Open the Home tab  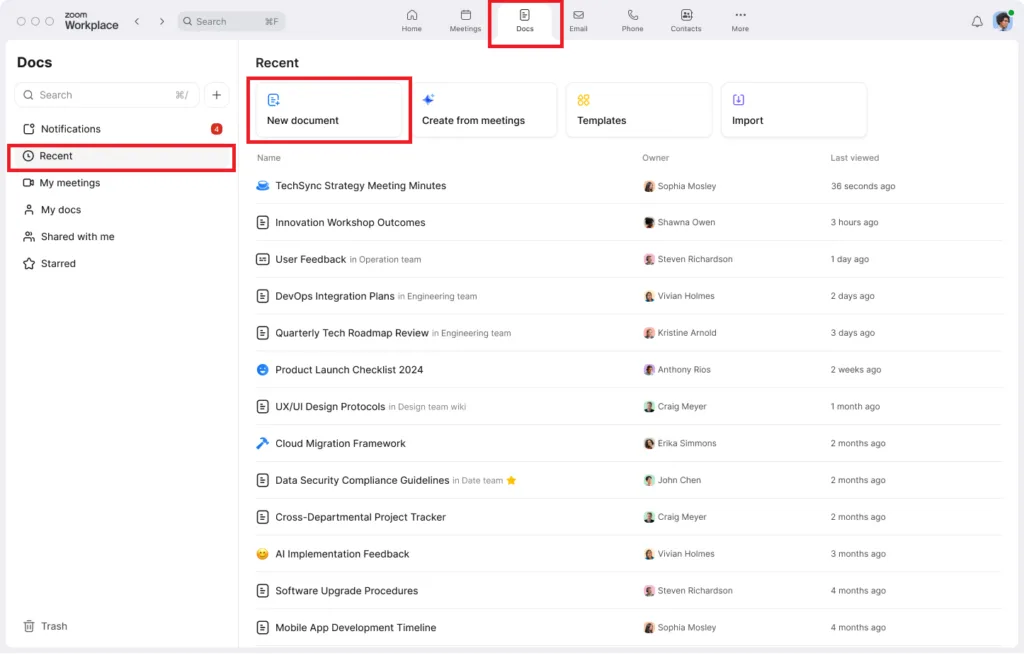pyautogui.click(x=412, y=21)
